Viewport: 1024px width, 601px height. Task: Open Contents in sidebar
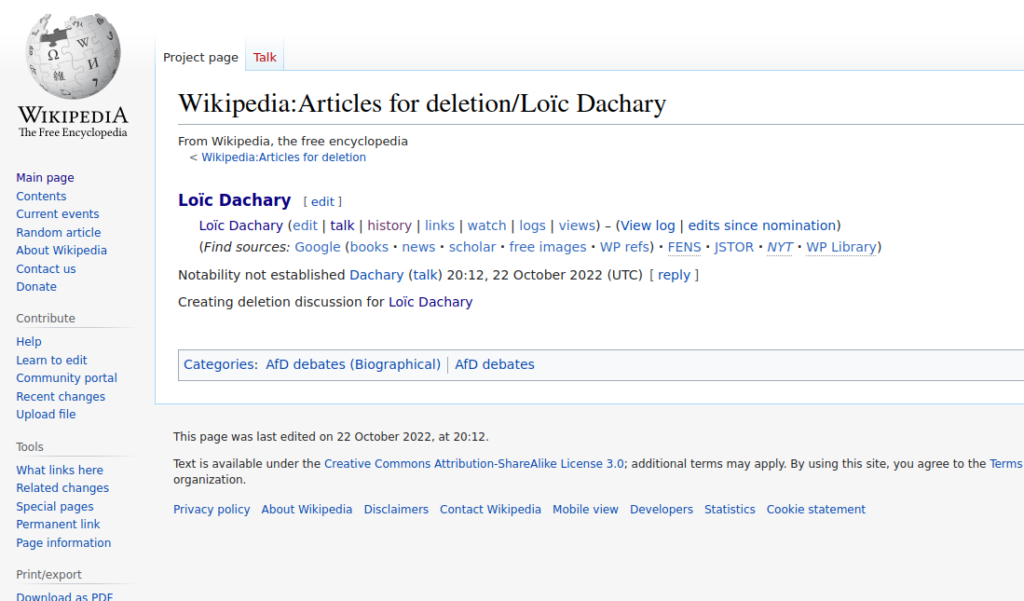click(x=41, y=196)
